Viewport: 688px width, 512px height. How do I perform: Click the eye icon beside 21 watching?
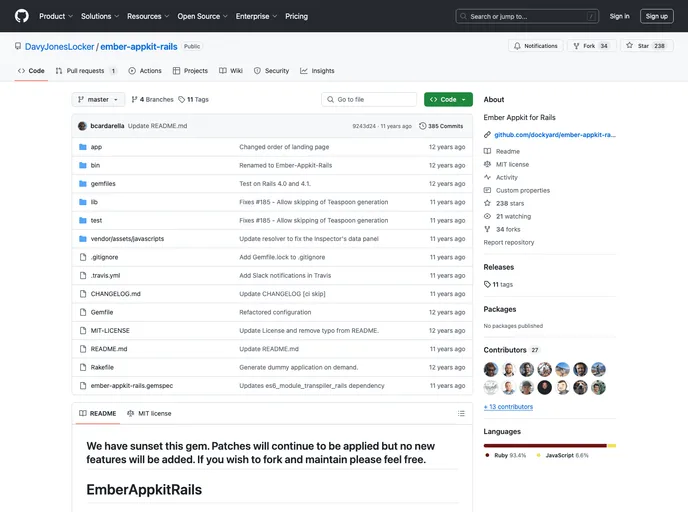click(x=487, y=216)
